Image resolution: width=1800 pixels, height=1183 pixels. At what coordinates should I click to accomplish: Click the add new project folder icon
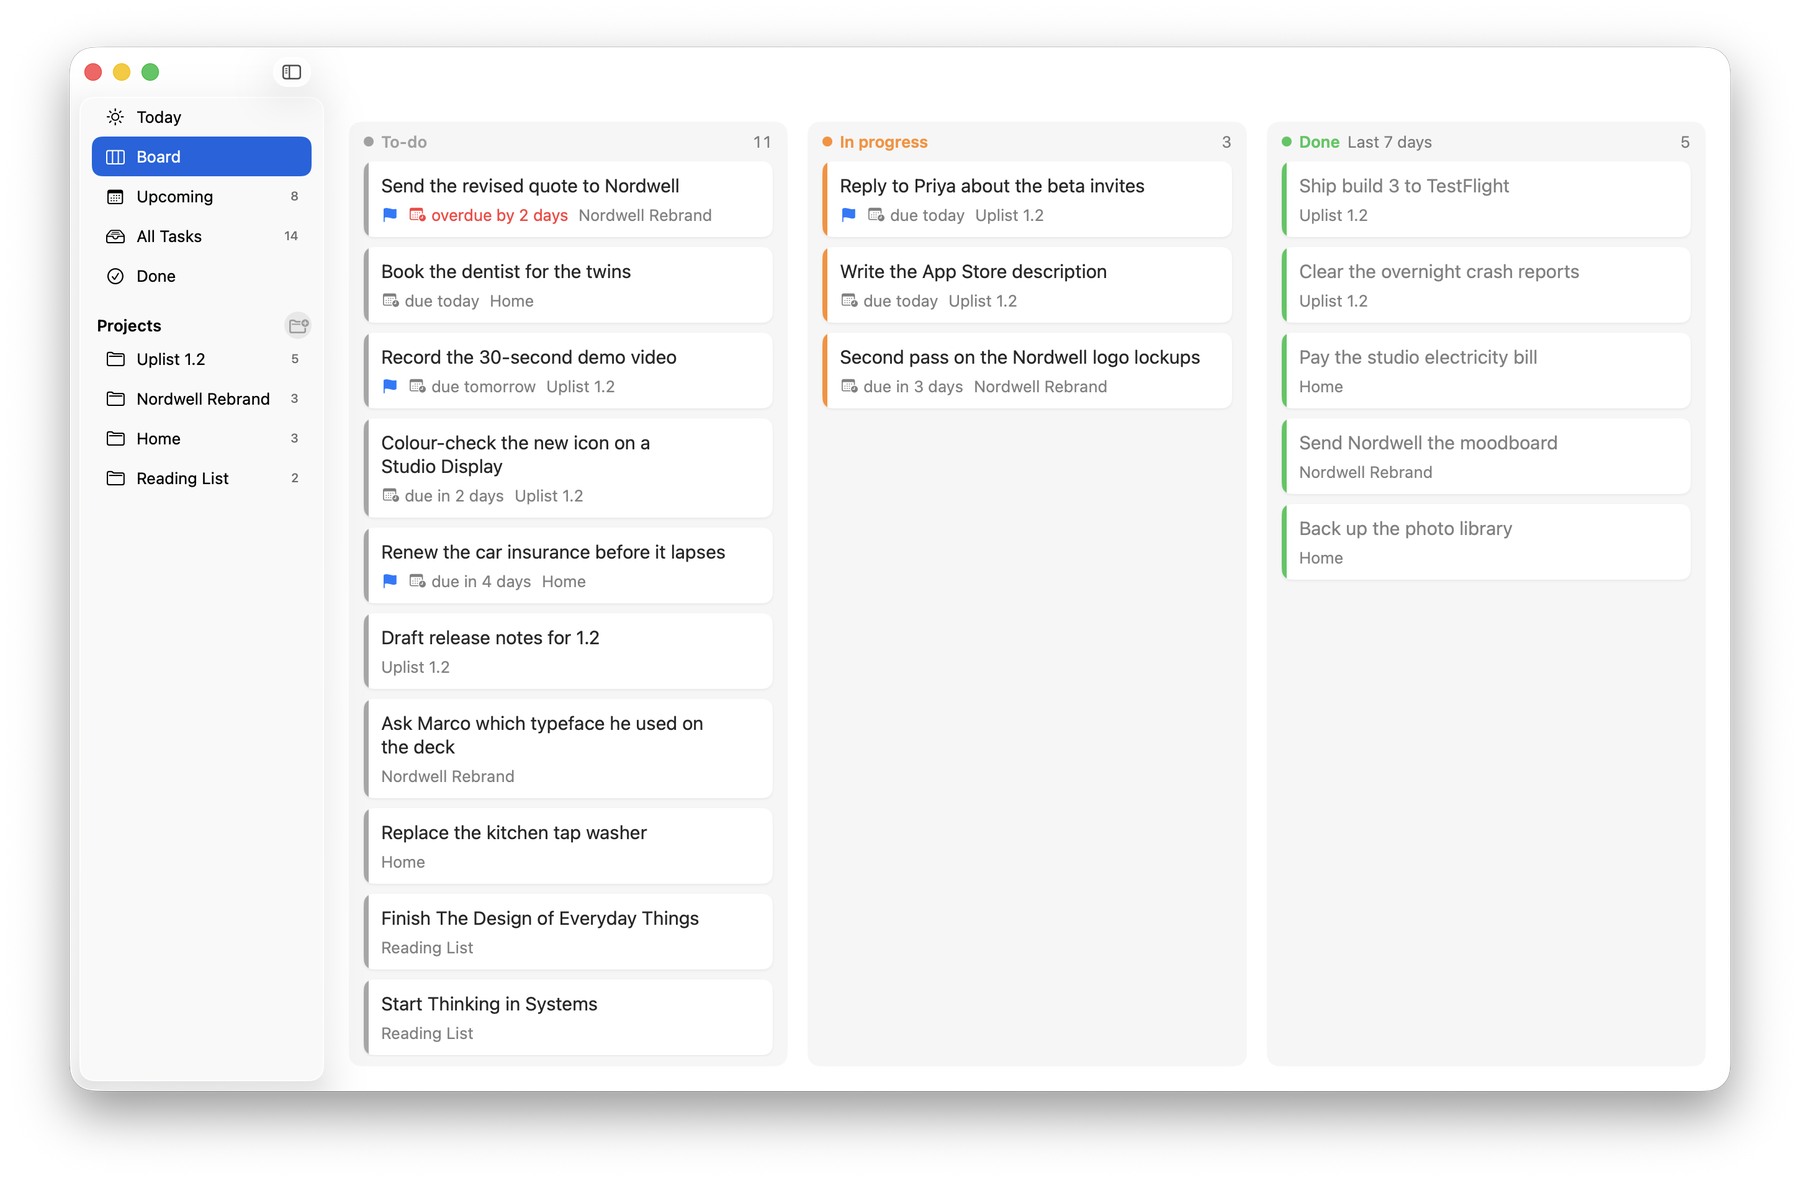(x=298, y=325)
